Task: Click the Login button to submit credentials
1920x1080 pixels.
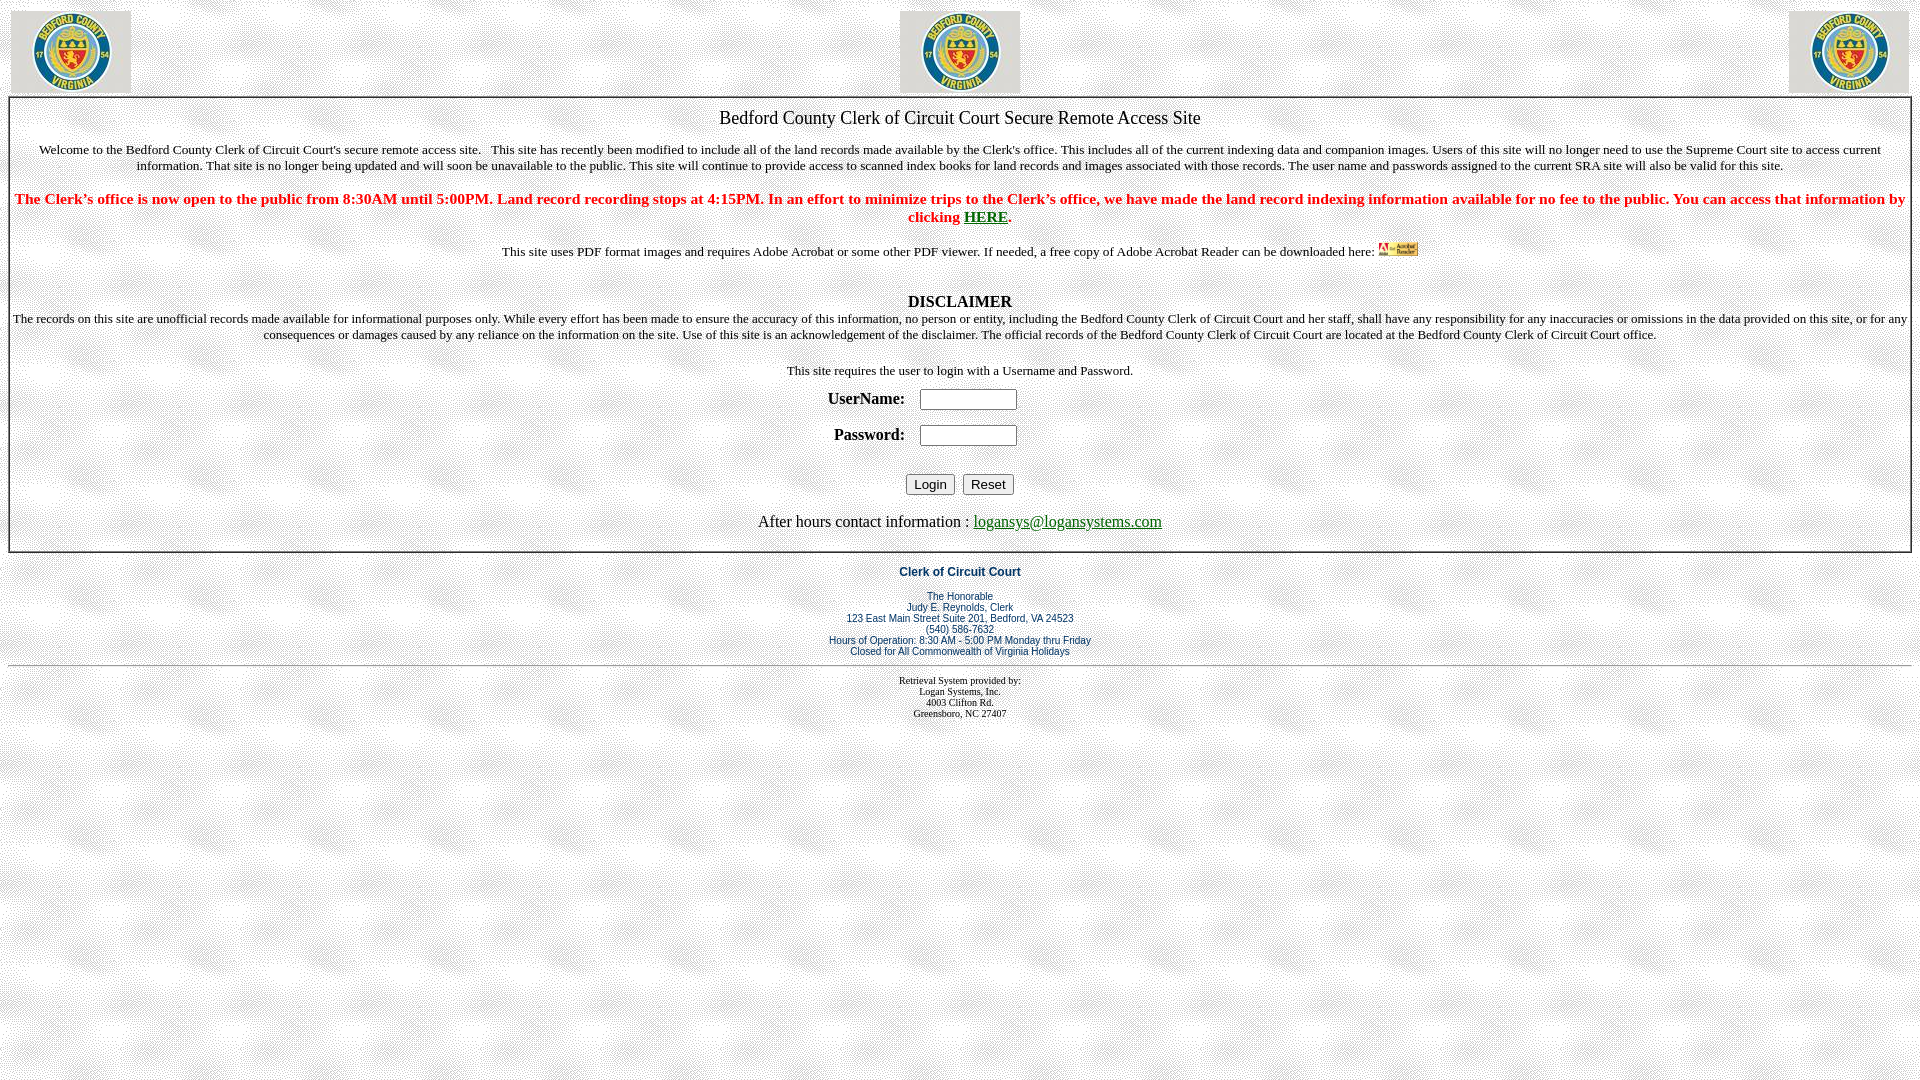Action: click(x=930, y=484)
